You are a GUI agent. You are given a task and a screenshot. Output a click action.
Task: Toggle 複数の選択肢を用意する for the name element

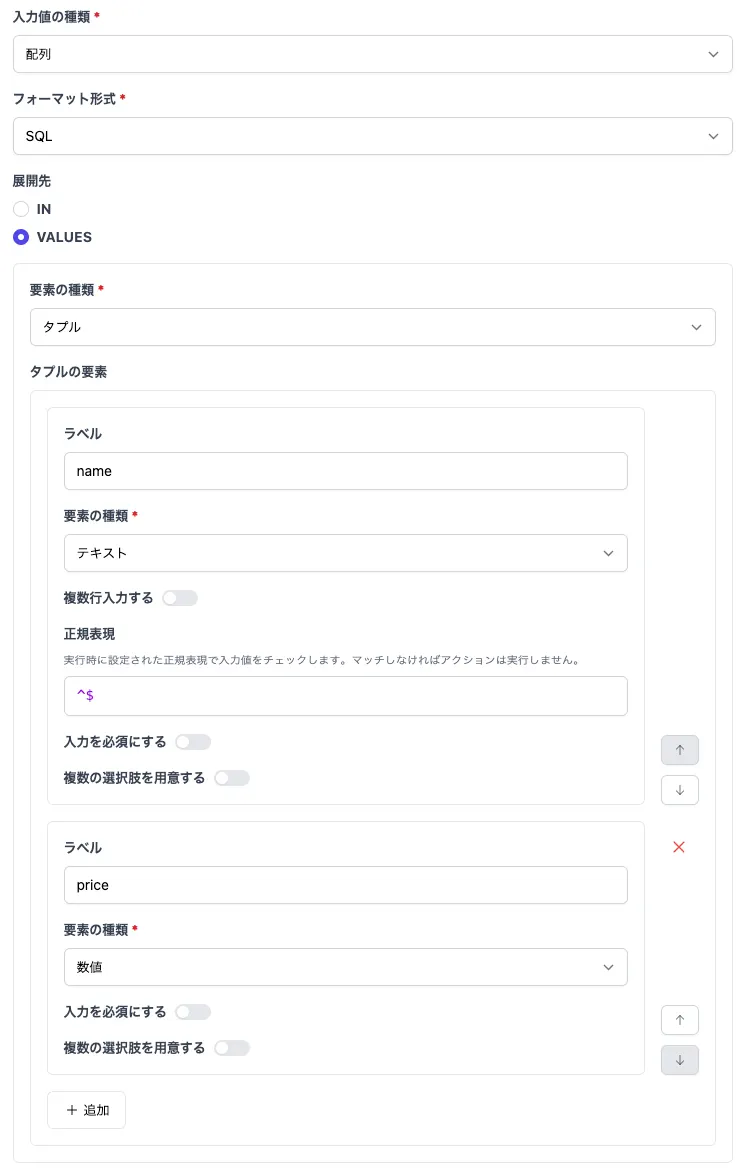click(231, 778)
